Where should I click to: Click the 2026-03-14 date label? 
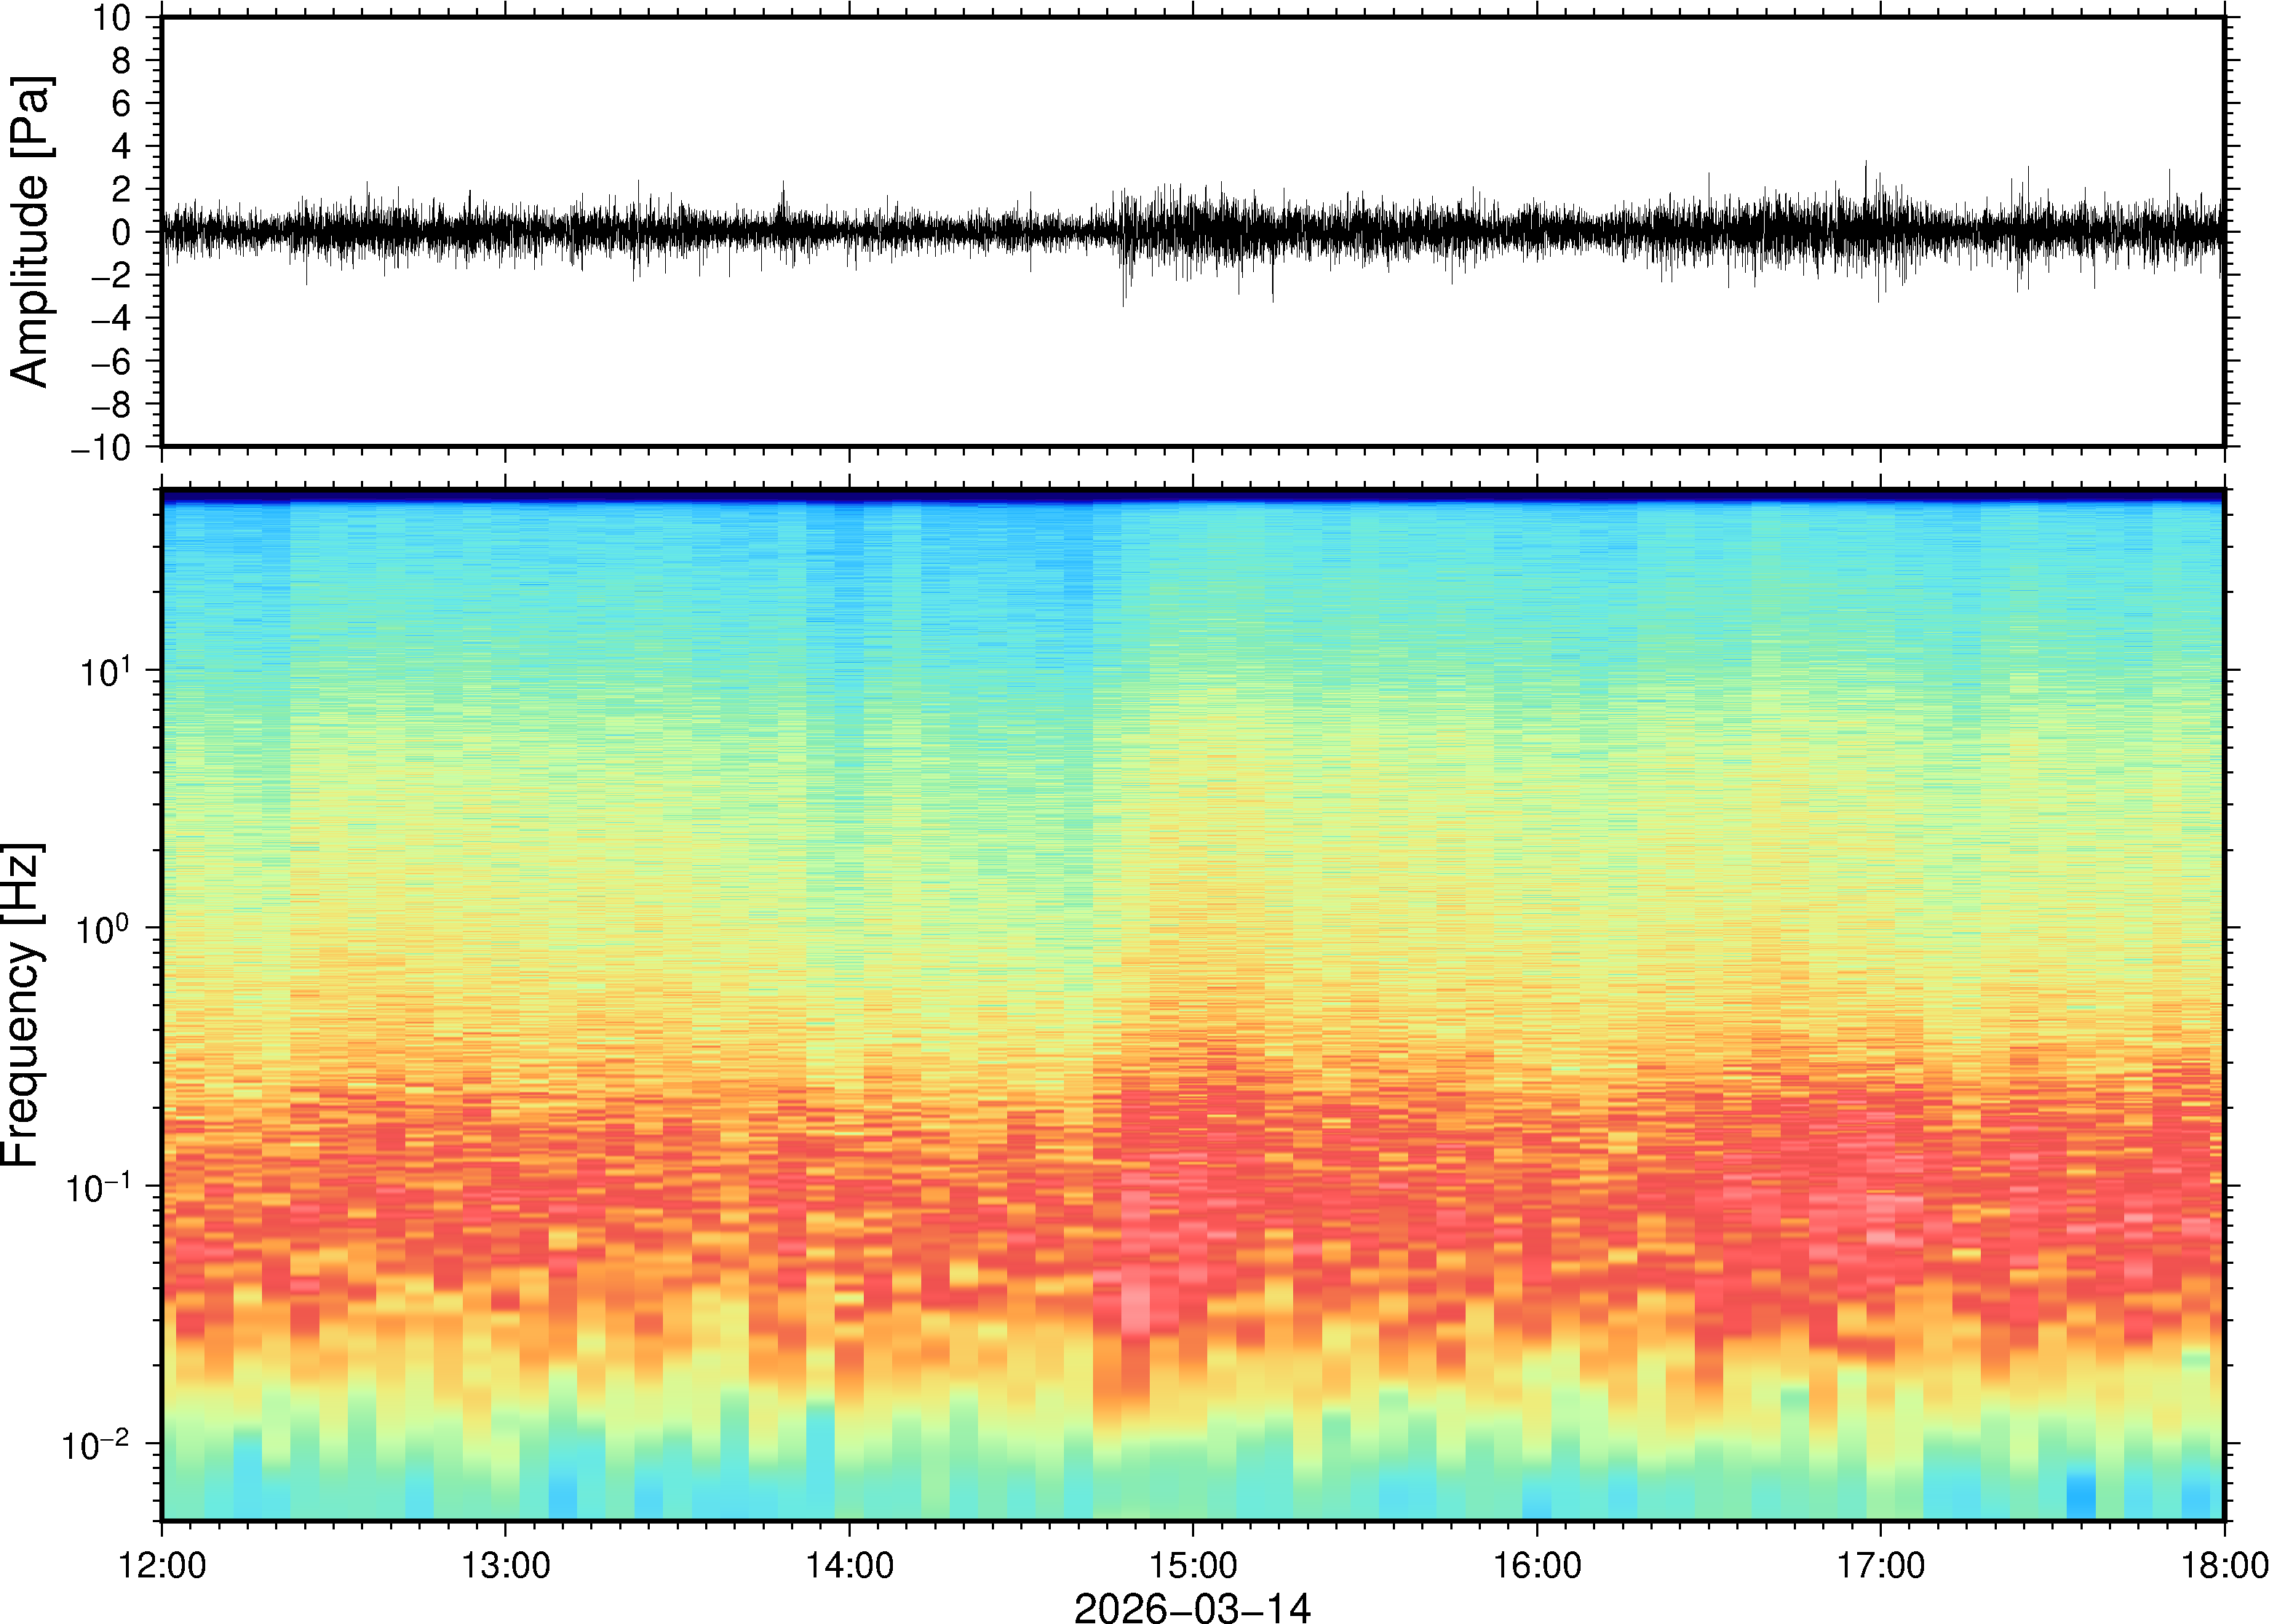(1192, 1607)
